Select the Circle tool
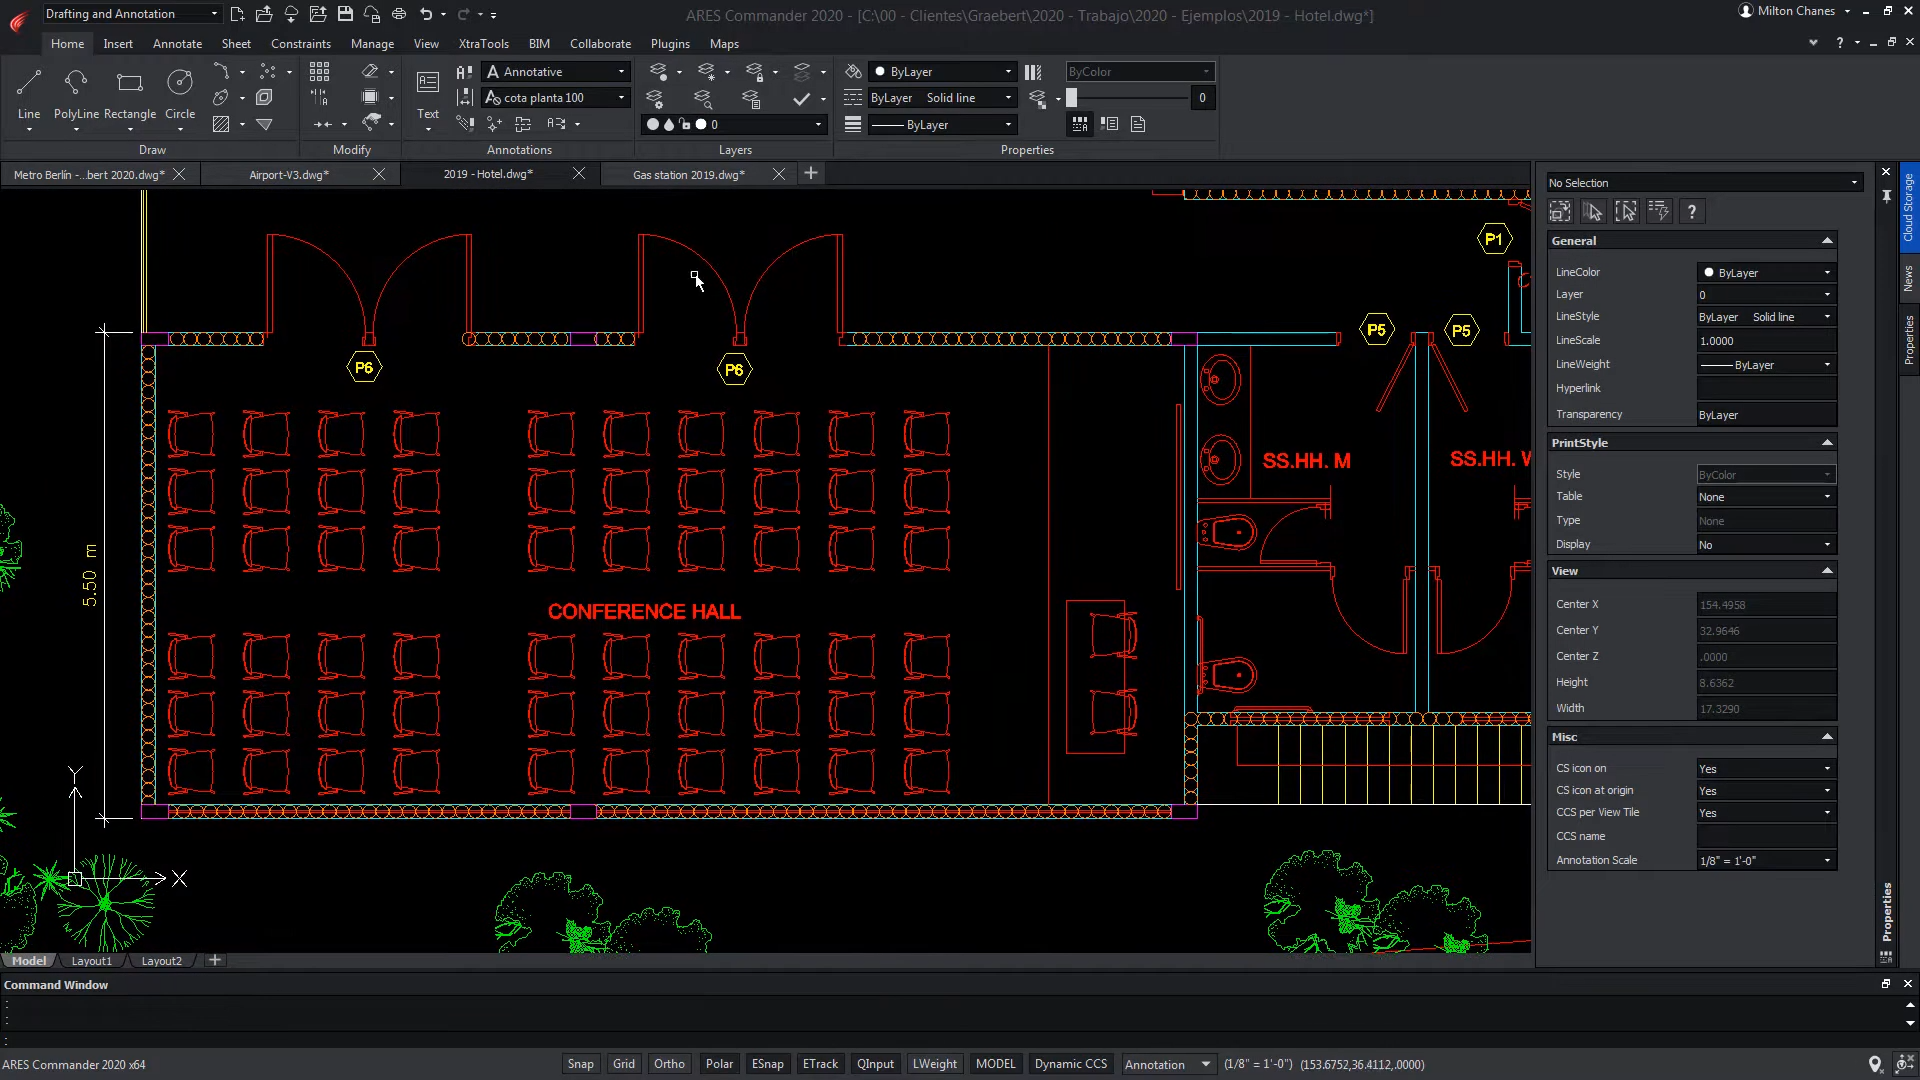Screen dimensions: 1920x1080 click(x=180, y=94)
